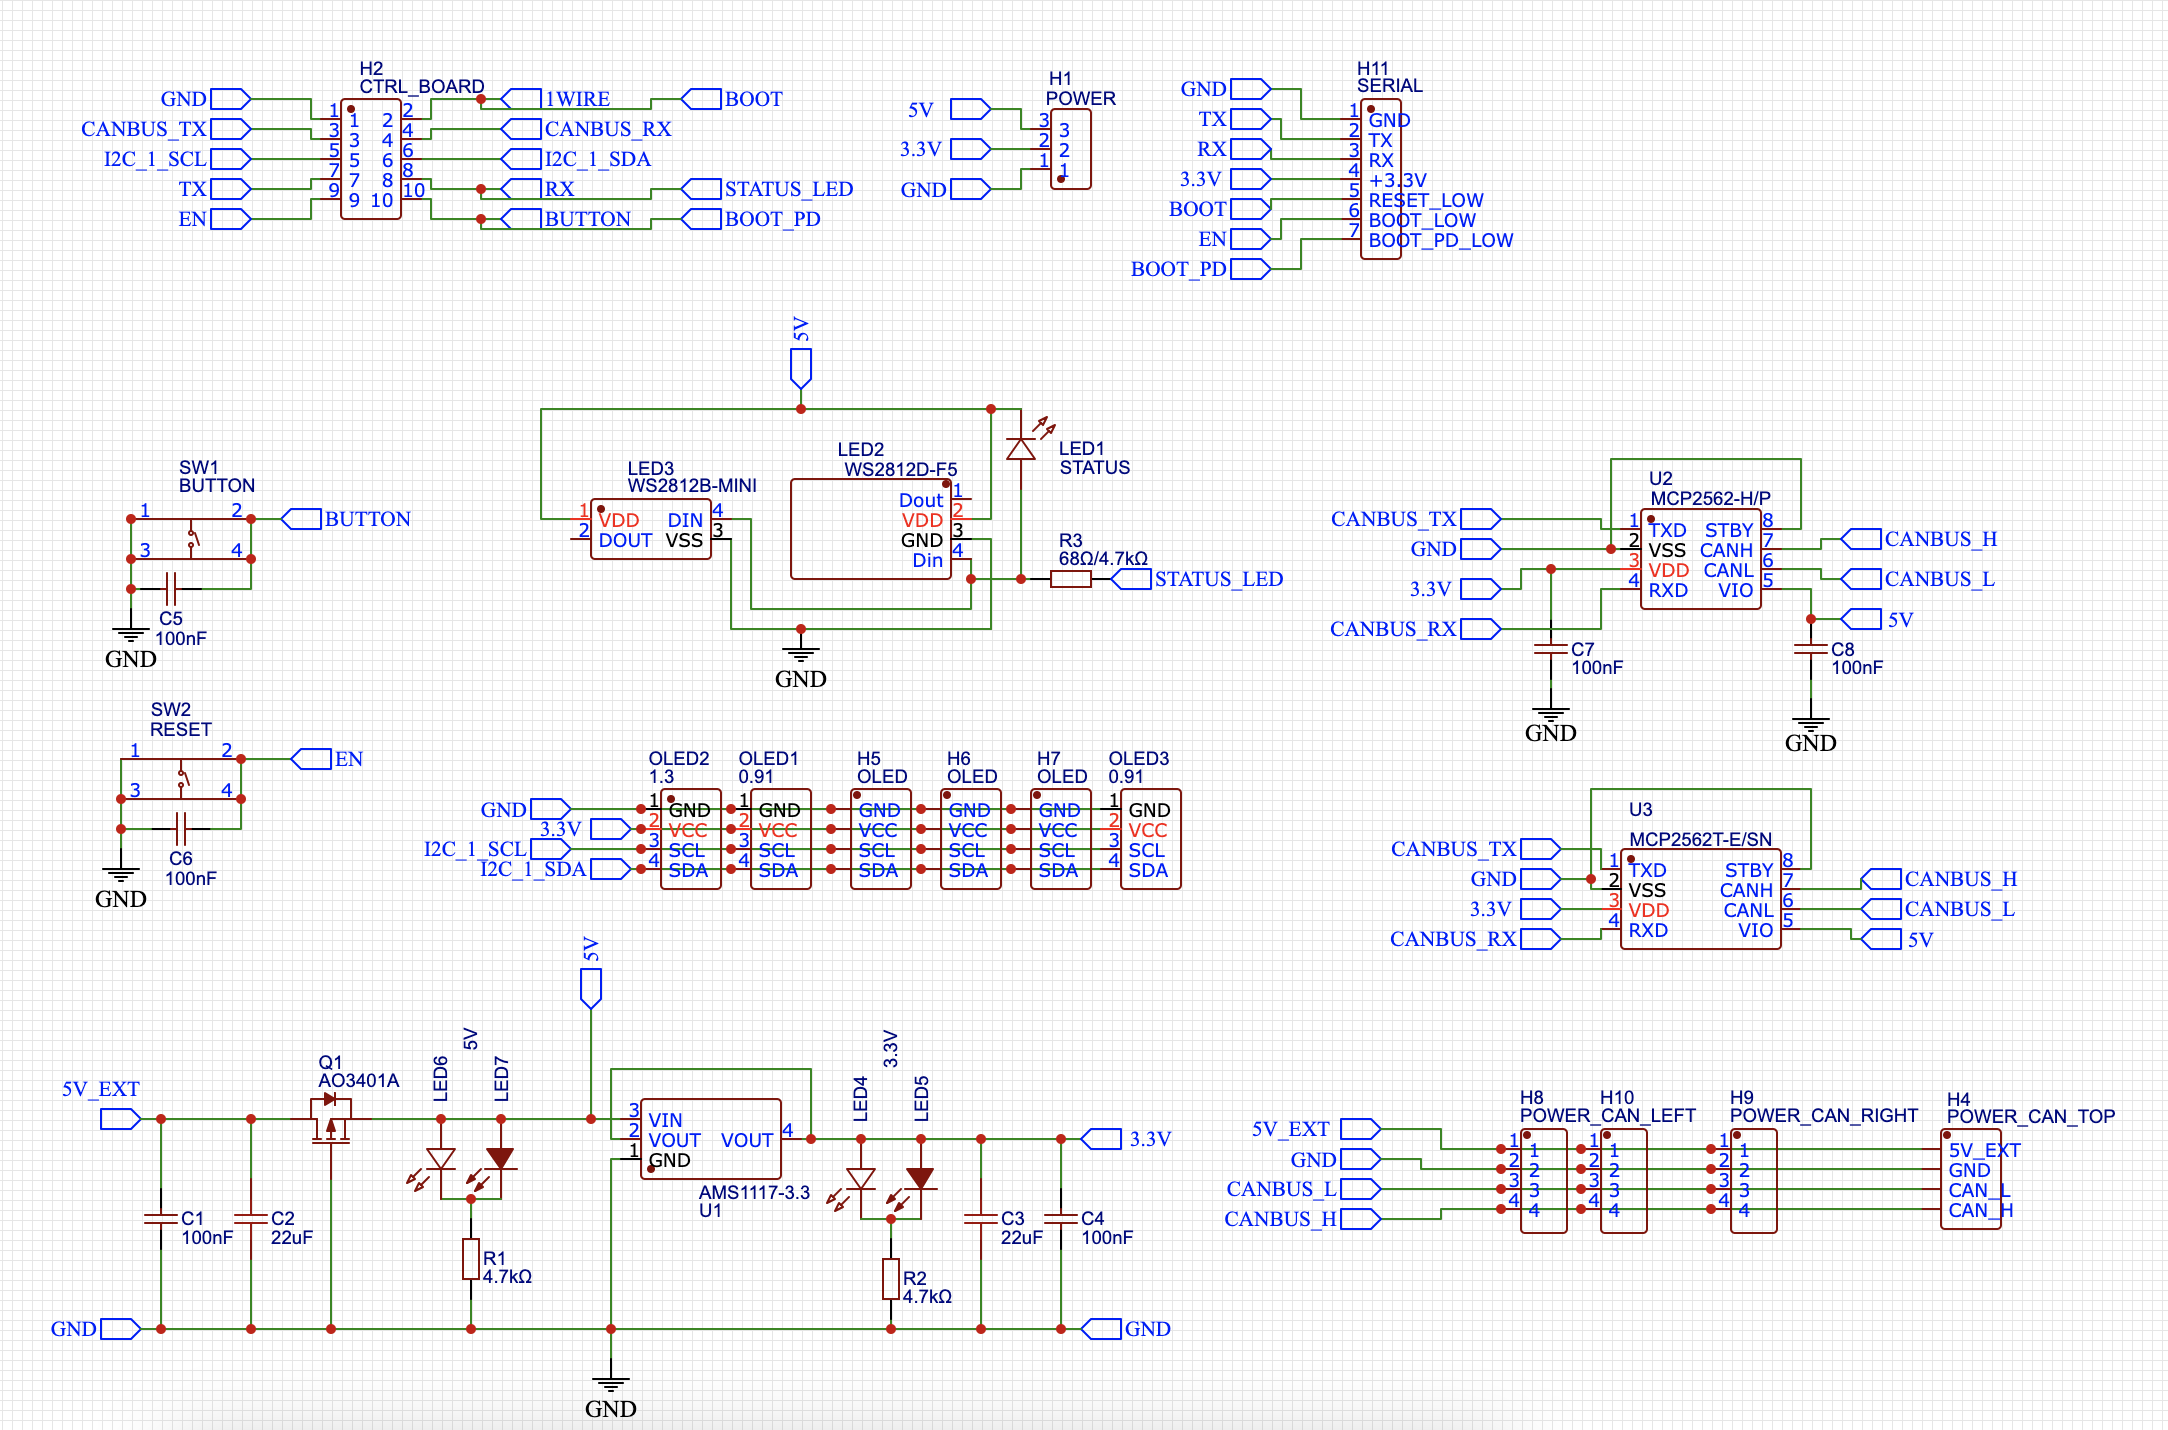Click the C5 100nF capacitor symbol
Viewport: 2168px width, 1430px height.
[x=171, y=589]
